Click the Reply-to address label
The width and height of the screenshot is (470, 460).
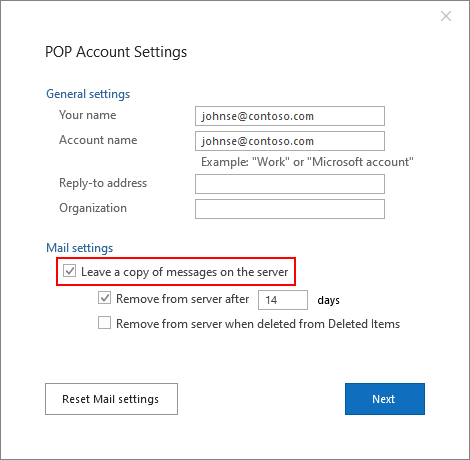click(x=103, y=183)
